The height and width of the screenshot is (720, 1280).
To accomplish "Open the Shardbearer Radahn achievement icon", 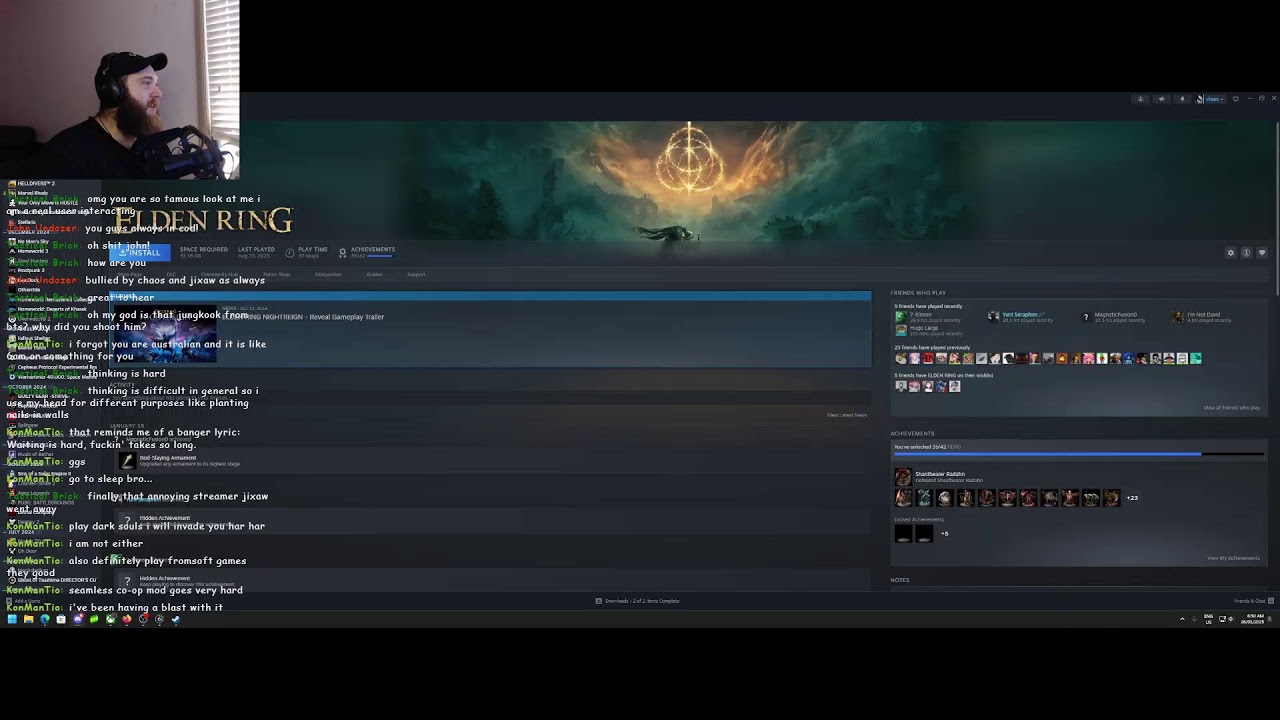I will [903, 477].
